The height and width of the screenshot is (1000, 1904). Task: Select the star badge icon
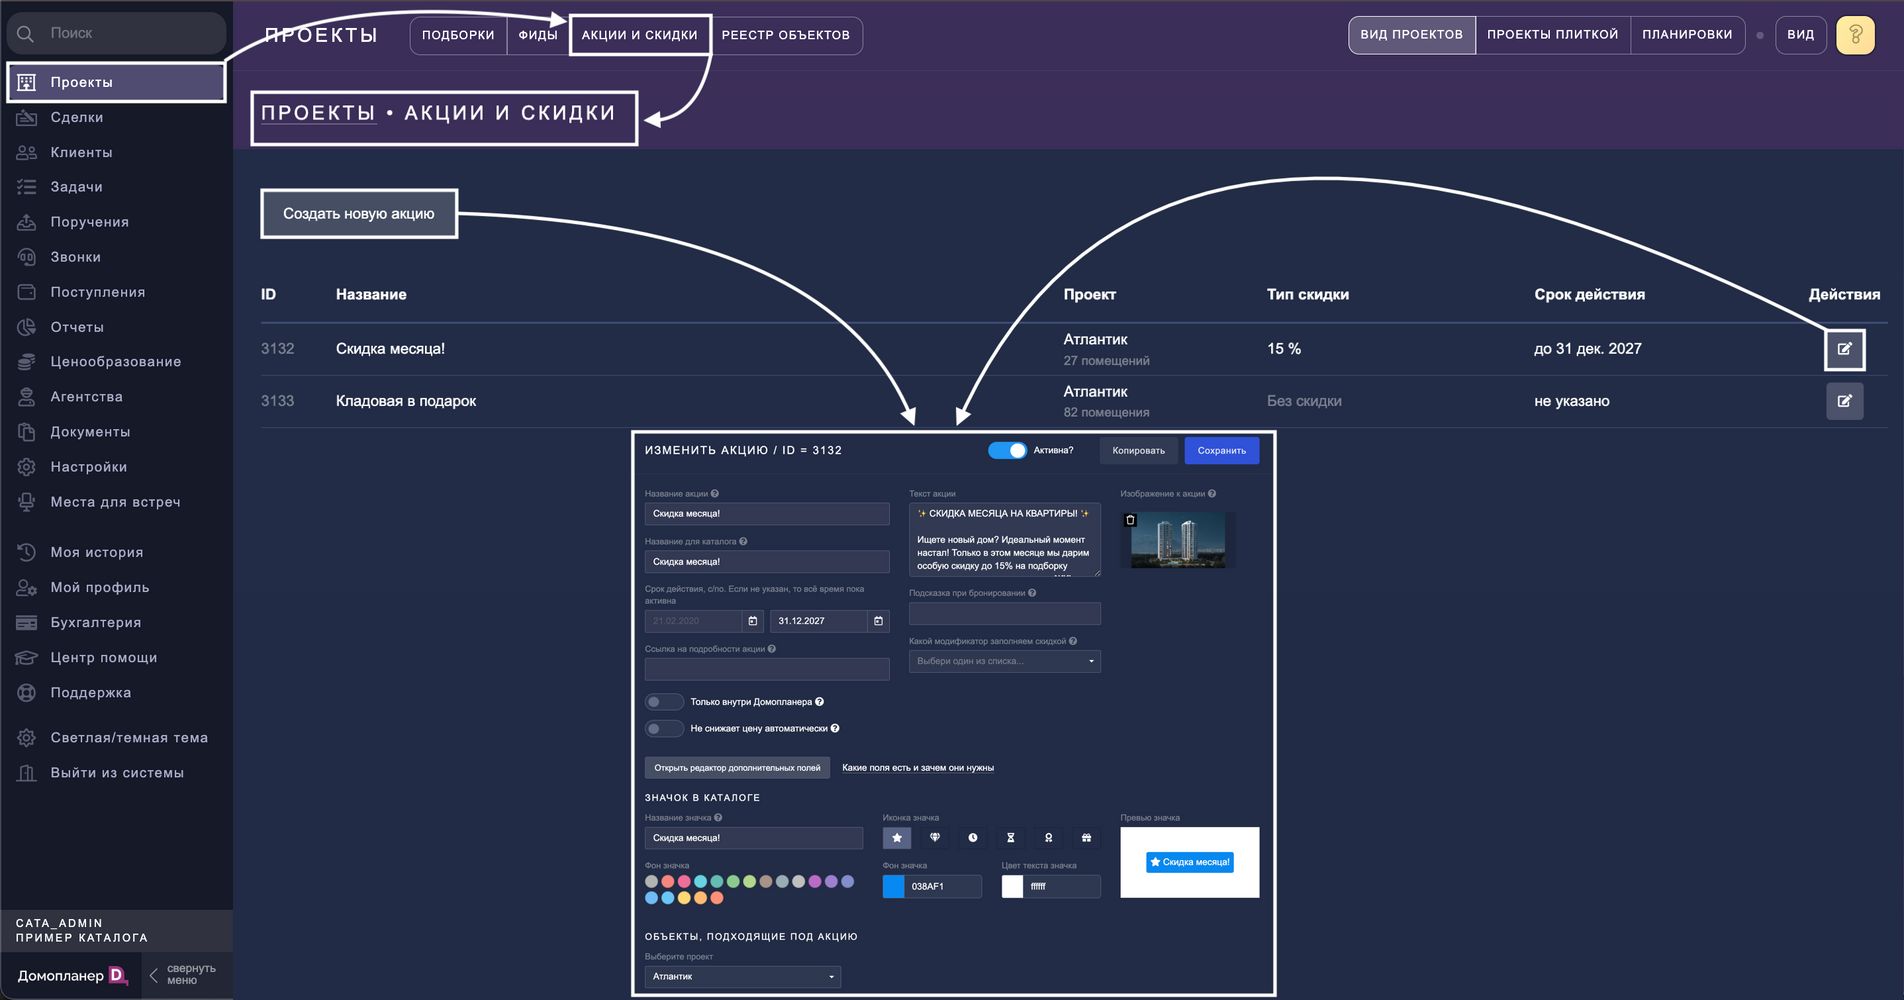[x=897, y=838]
